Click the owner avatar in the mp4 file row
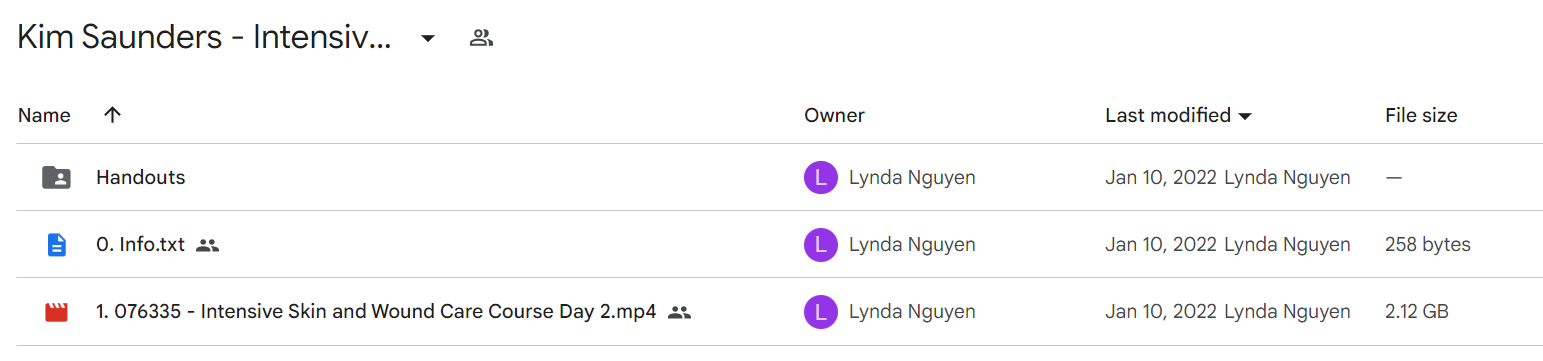The image size is (1543, 361). coord(820,312)
